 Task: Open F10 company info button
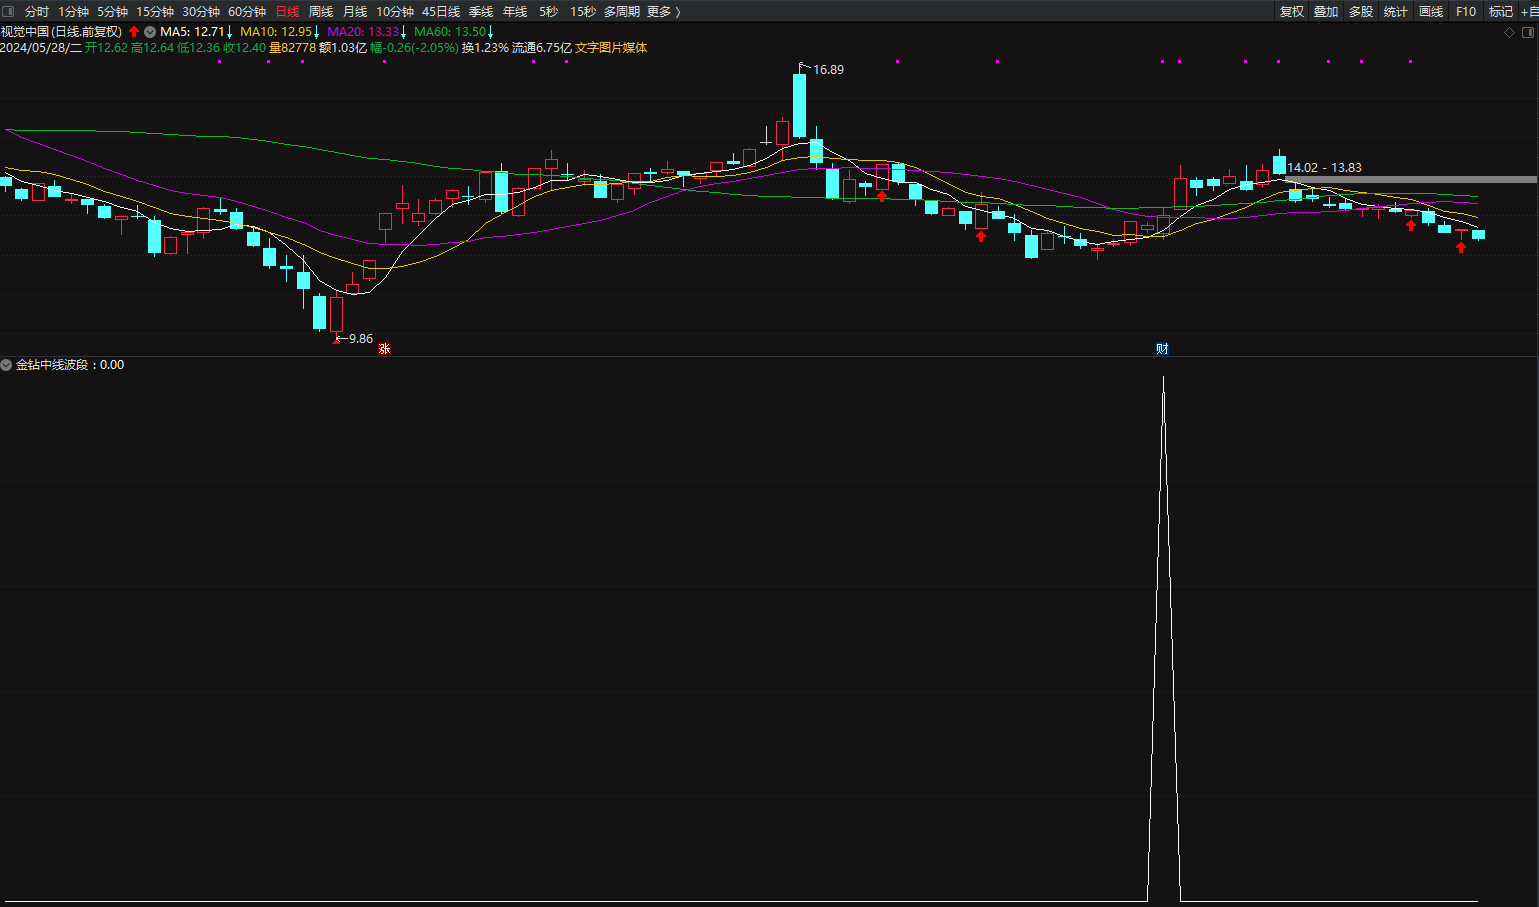[x=1466, y=11]
